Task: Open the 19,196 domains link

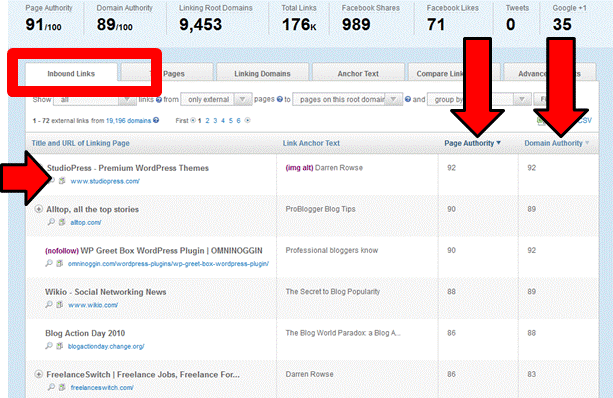Action: coord(128,120)
